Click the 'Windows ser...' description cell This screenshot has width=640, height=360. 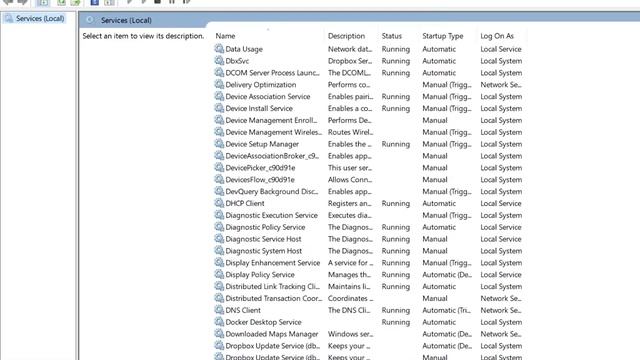point(351,334)
